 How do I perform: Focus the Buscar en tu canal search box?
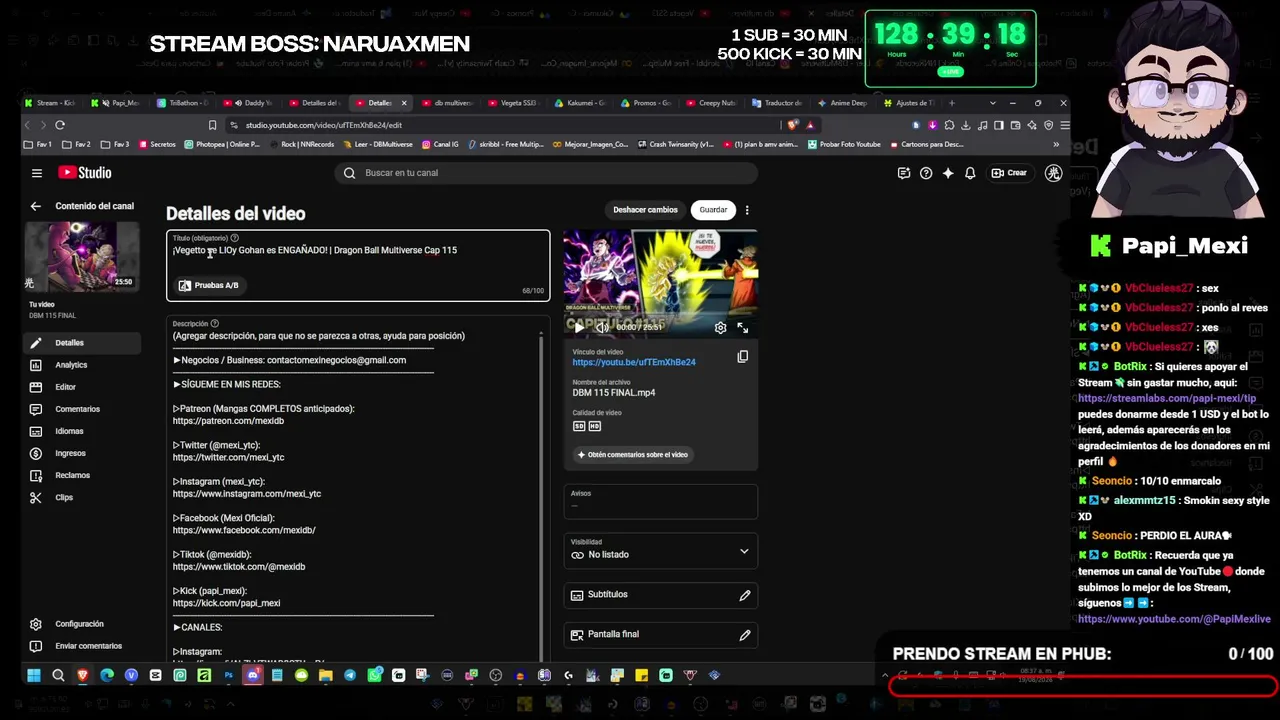[x=546, y=173]
